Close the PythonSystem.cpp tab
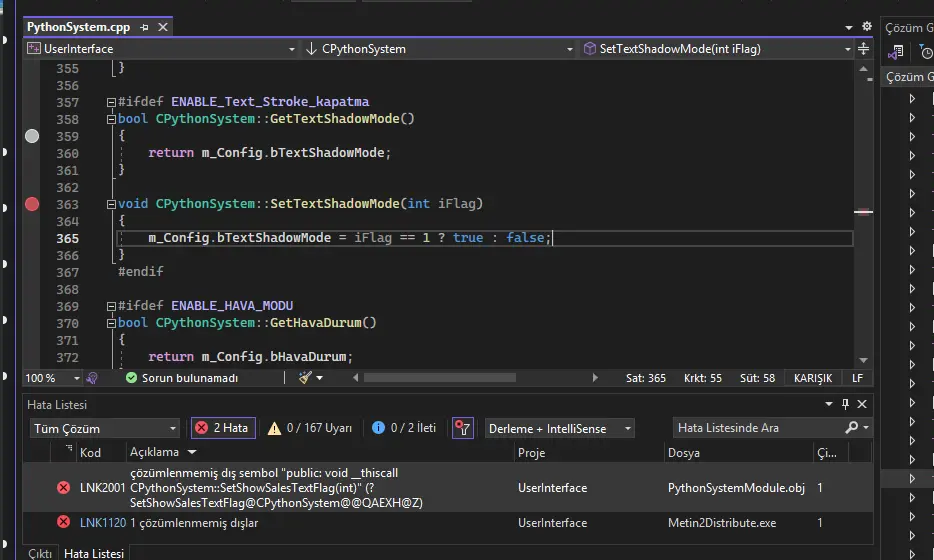The image size is (934, 560). [x=163, y=27]
